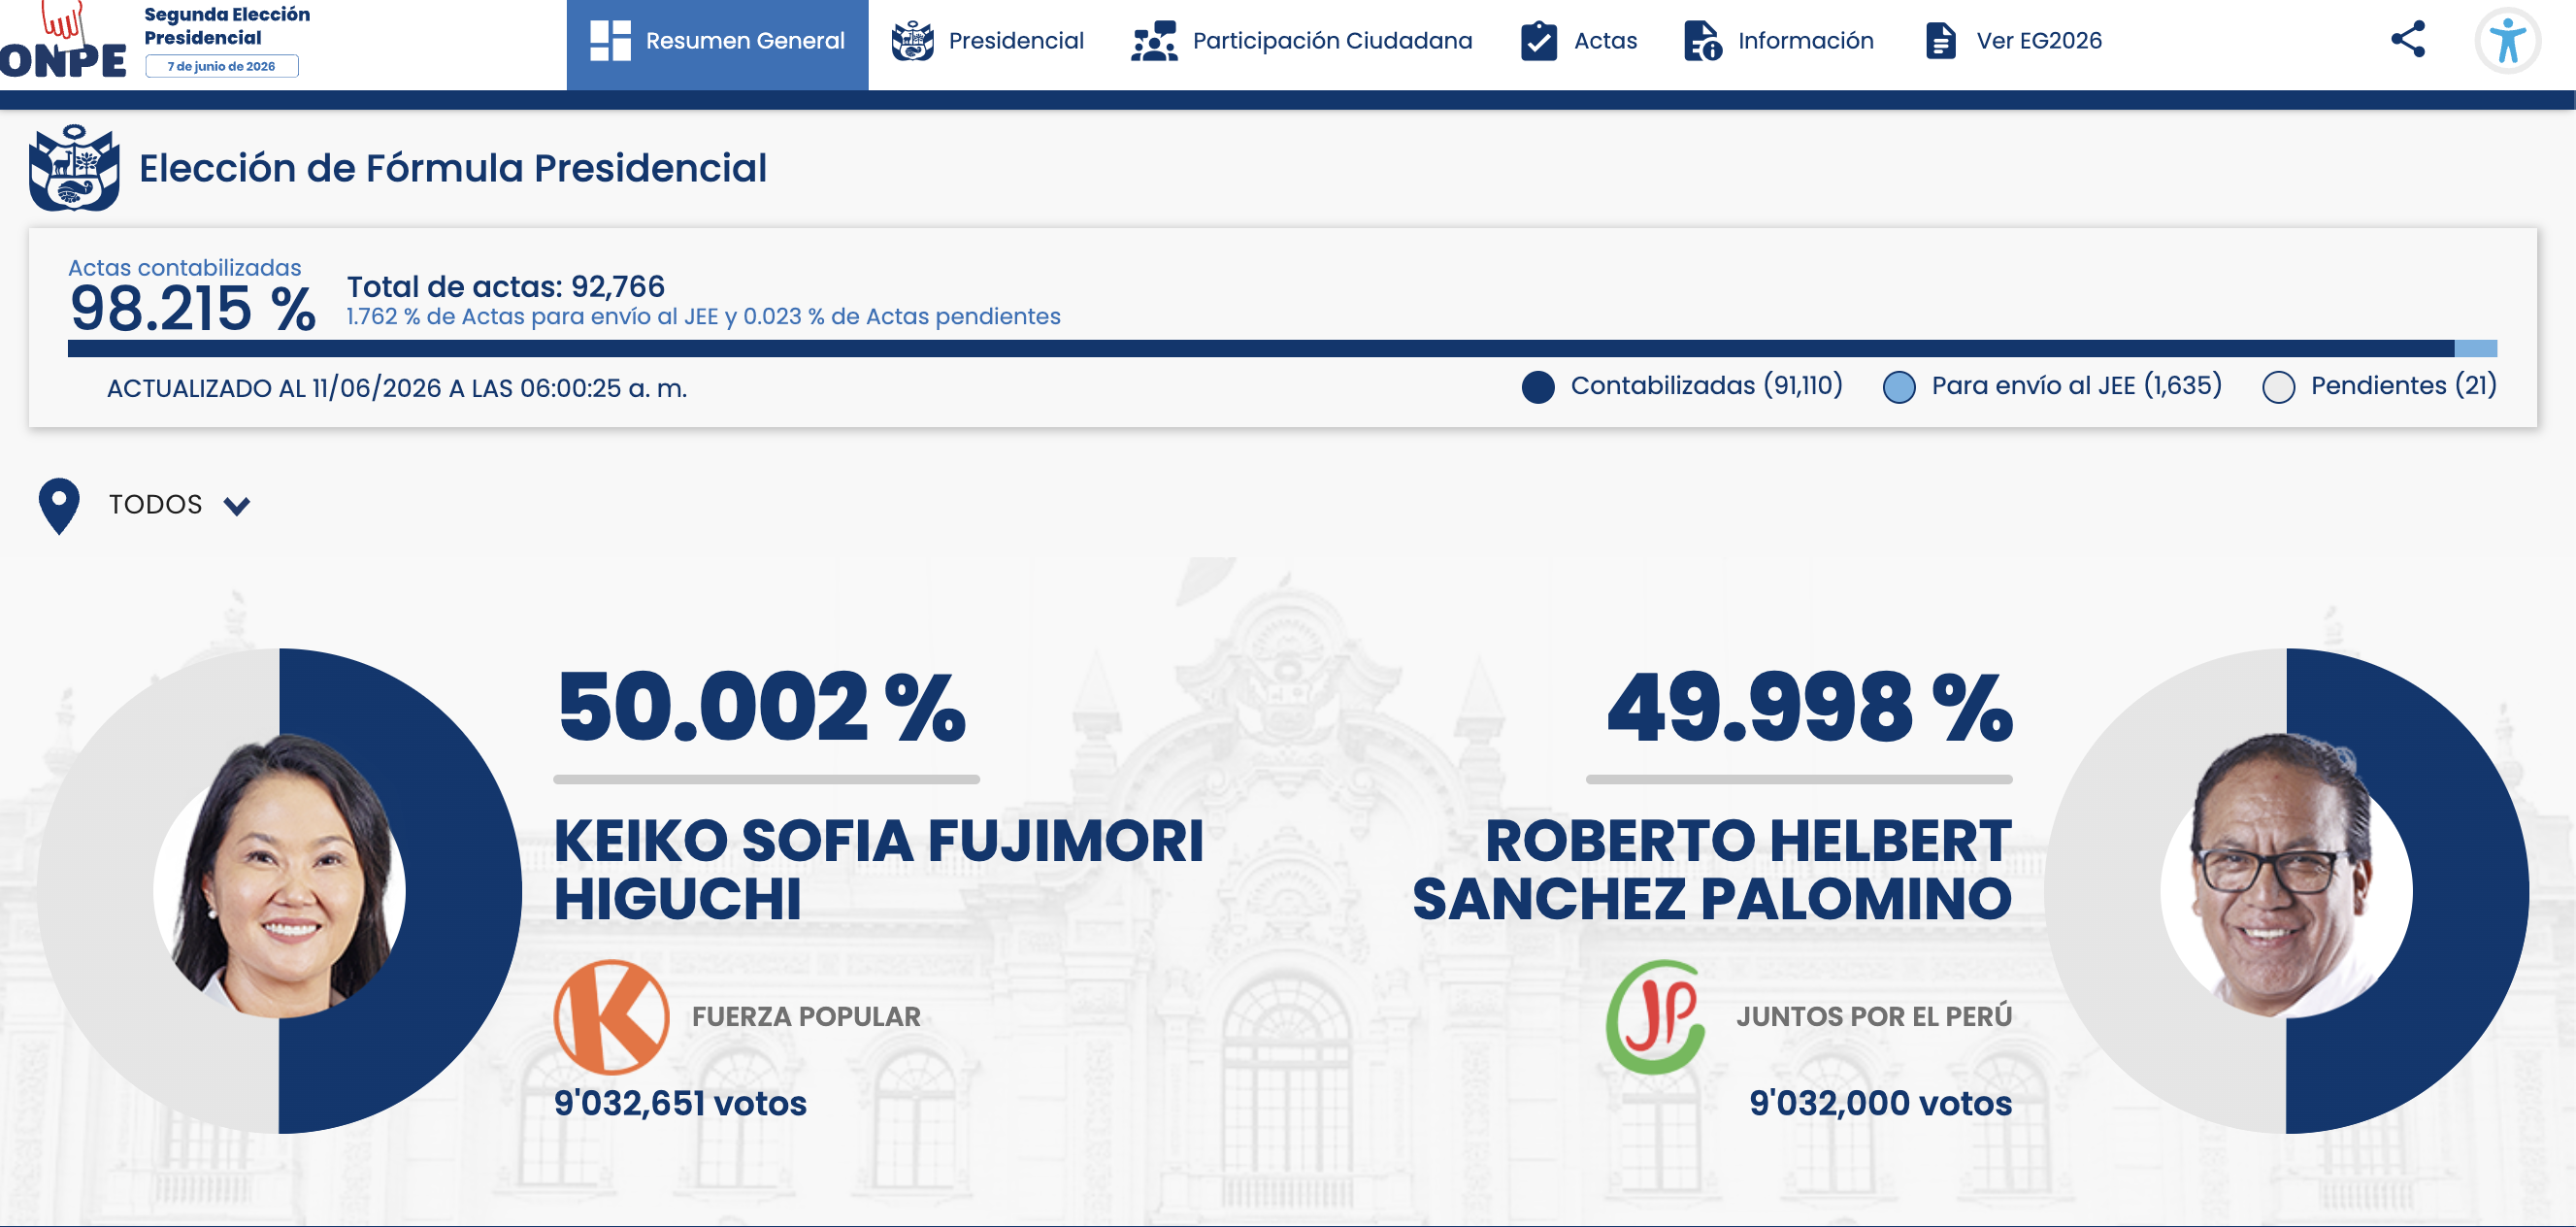
Task: Open the Participación Ciudadana tab
Action: [x=1301, y=41]
